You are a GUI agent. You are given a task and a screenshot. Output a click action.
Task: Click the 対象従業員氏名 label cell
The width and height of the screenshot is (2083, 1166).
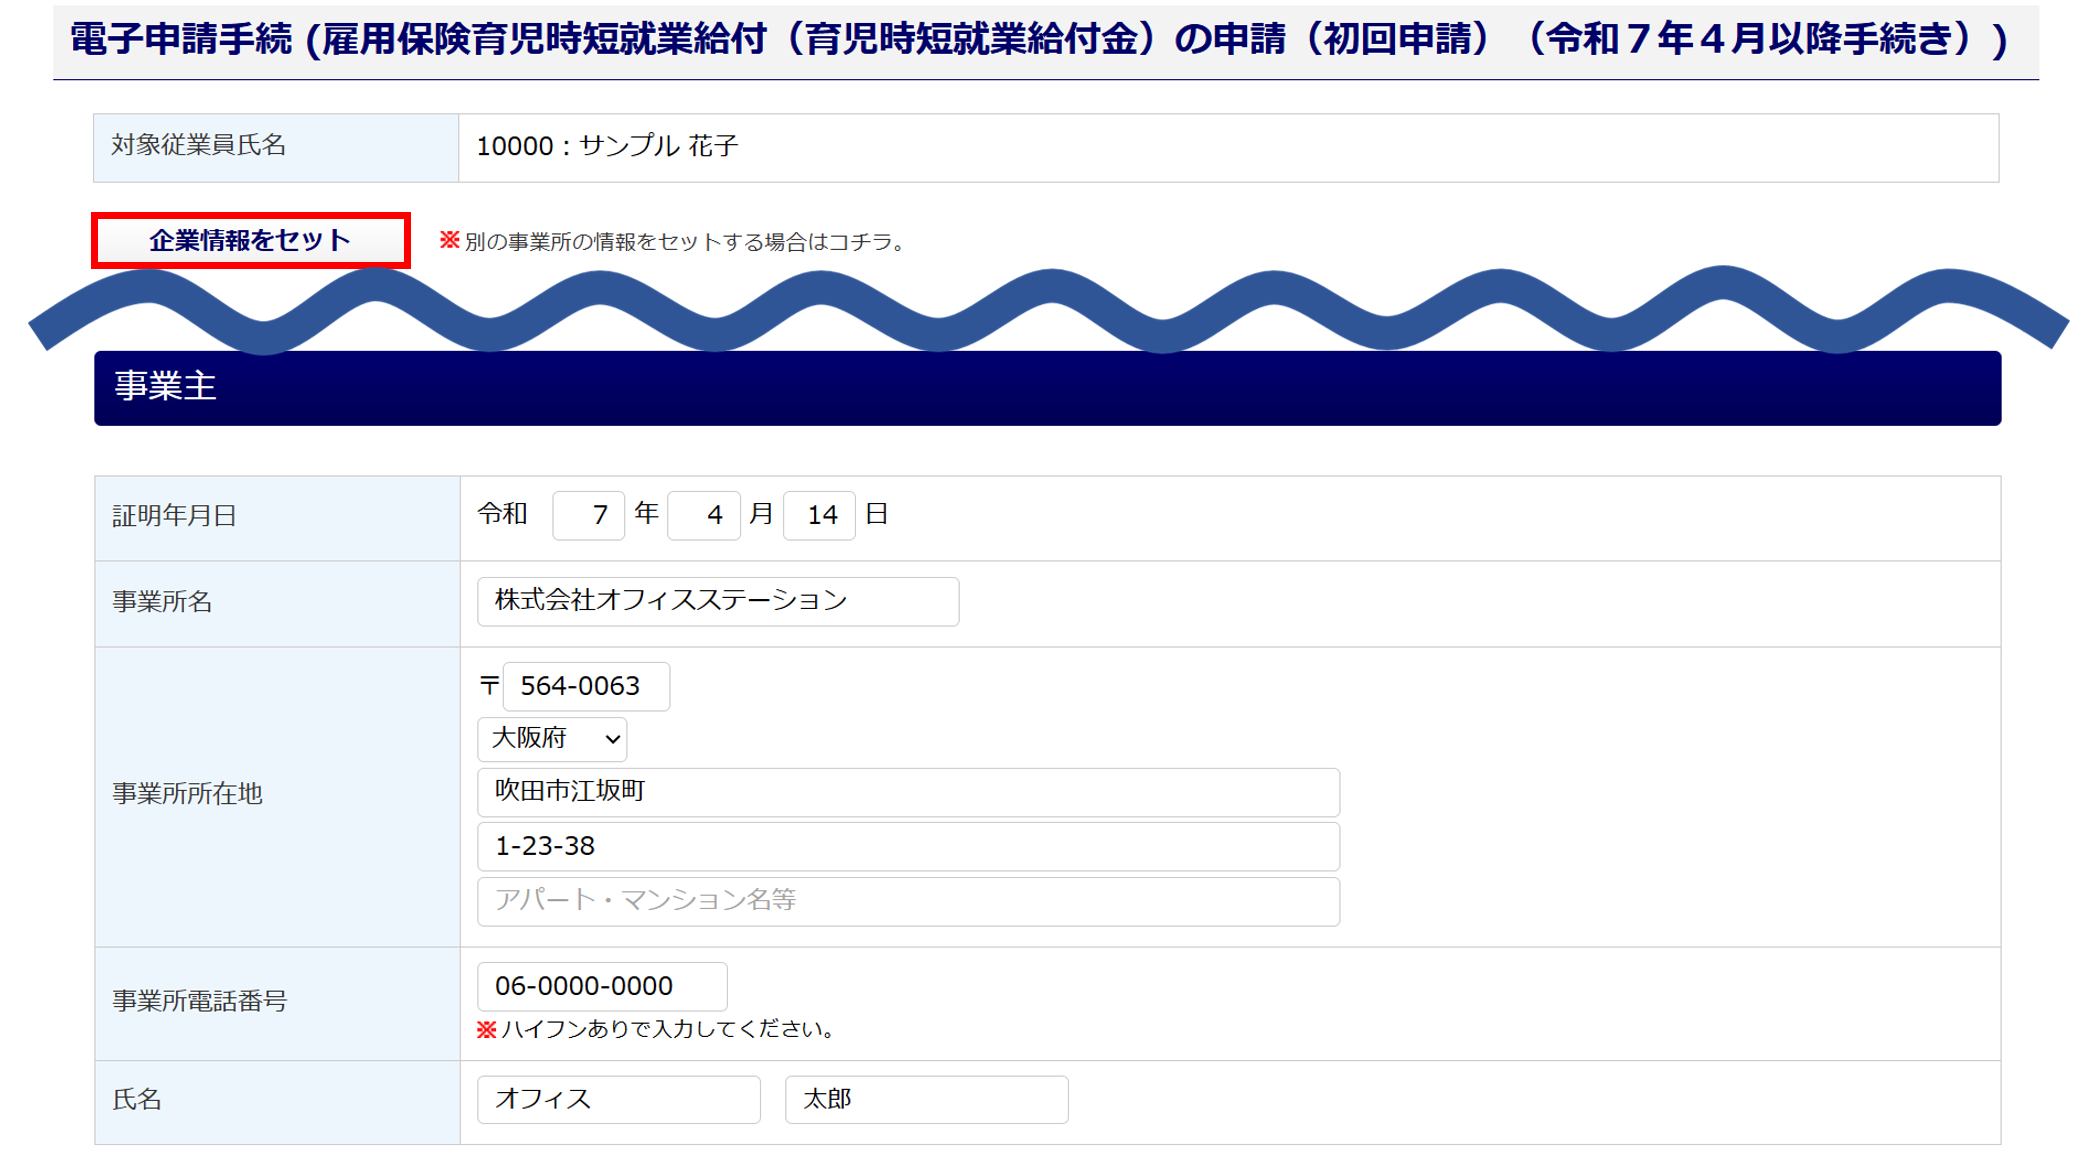tap(275, 147)
